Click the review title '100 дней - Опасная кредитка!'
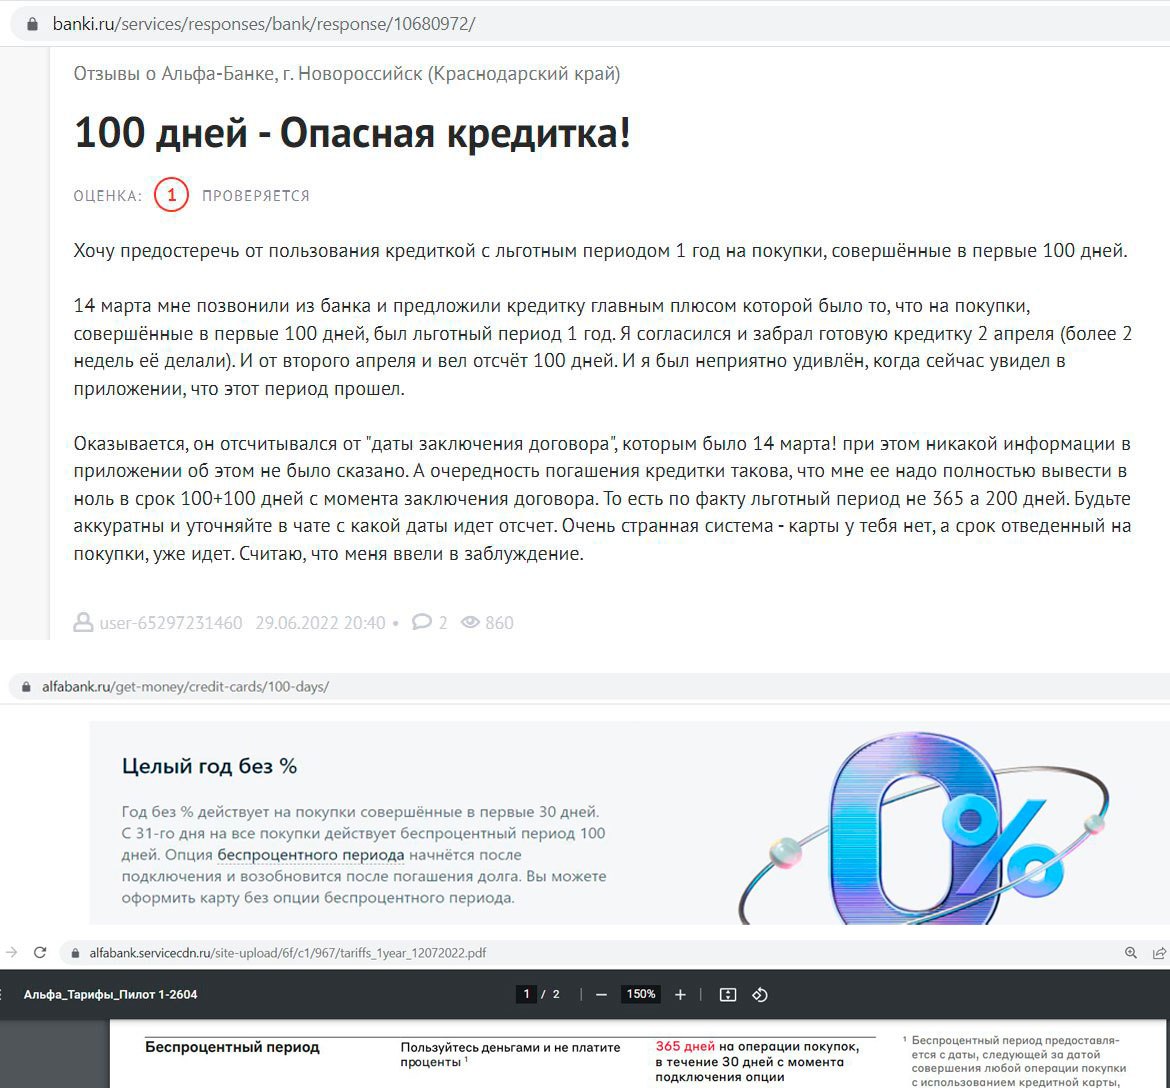Viewport: 1170px width, 1092px height. 352,134
